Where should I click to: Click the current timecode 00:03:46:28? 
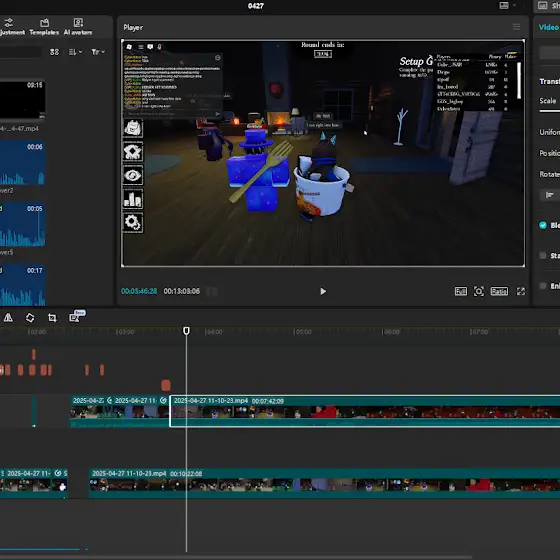coord(139,291)
